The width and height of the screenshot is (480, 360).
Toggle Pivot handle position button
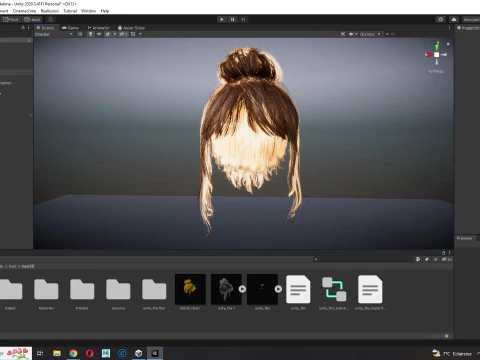click(x=10, y=19)
